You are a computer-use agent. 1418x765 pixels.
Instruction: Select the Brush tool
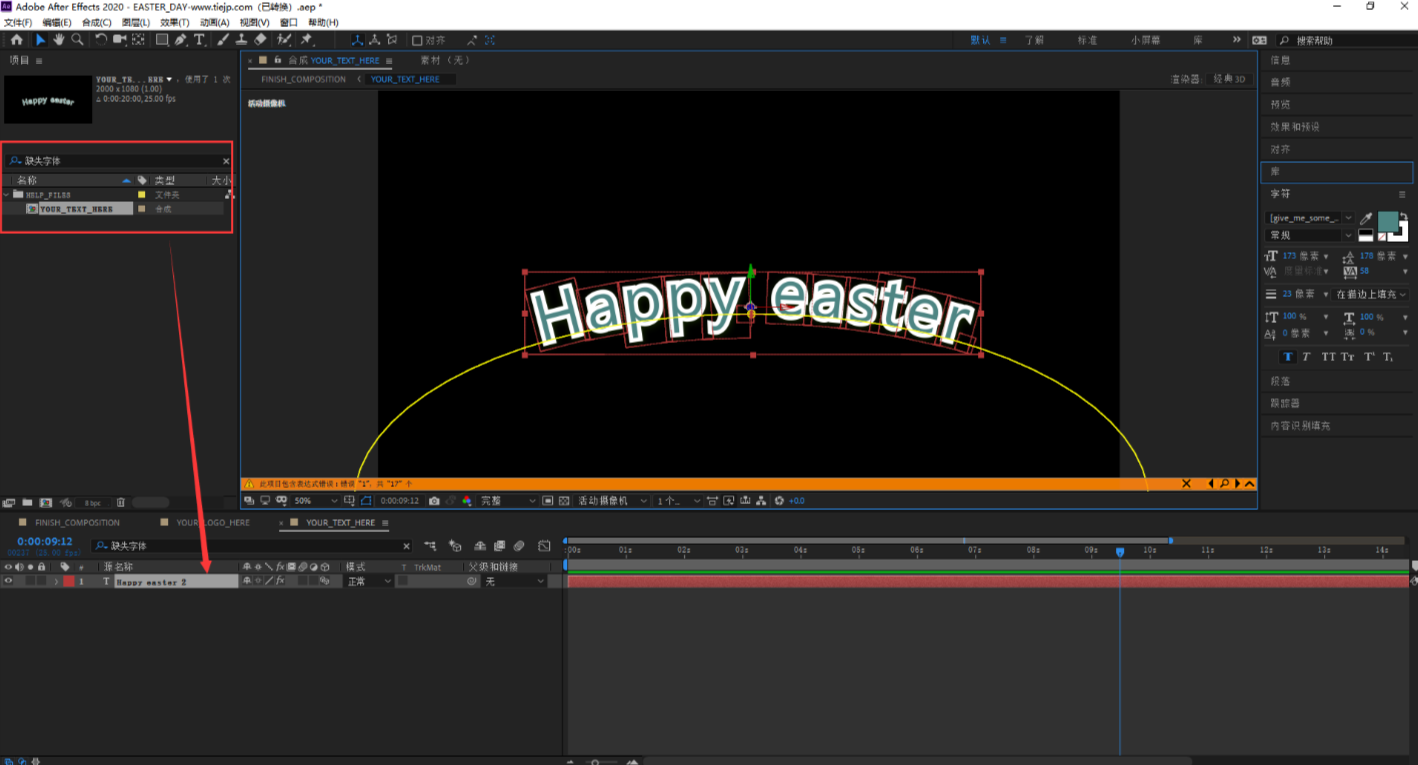point(223,40)
